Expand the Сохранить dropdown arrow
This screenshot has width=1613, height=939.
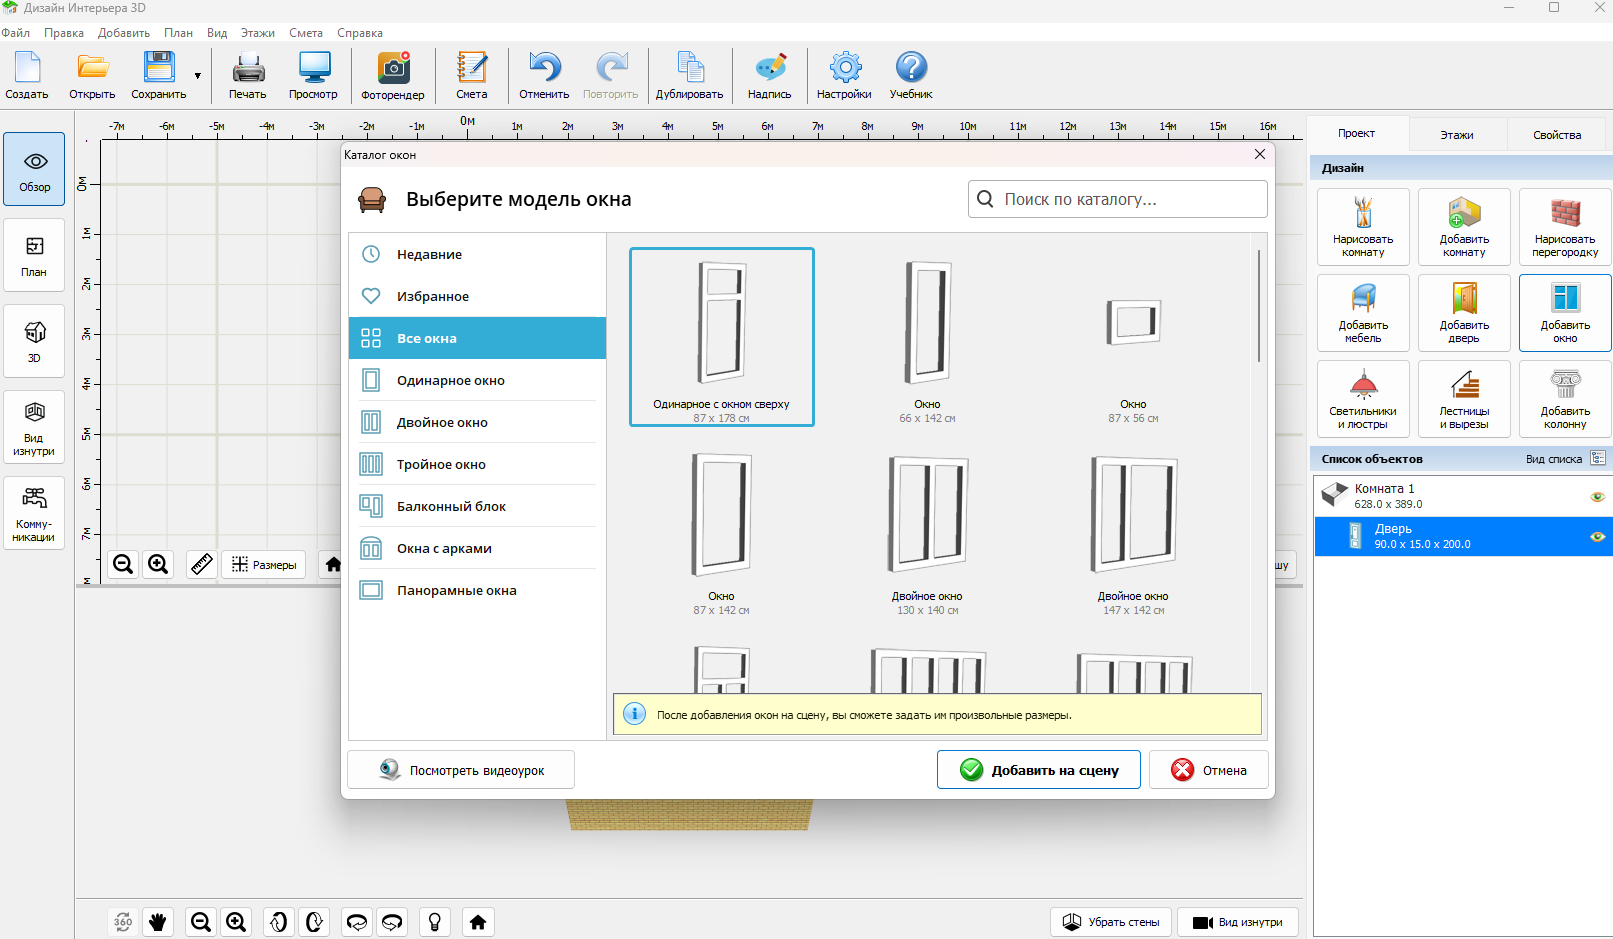(197, 76)
